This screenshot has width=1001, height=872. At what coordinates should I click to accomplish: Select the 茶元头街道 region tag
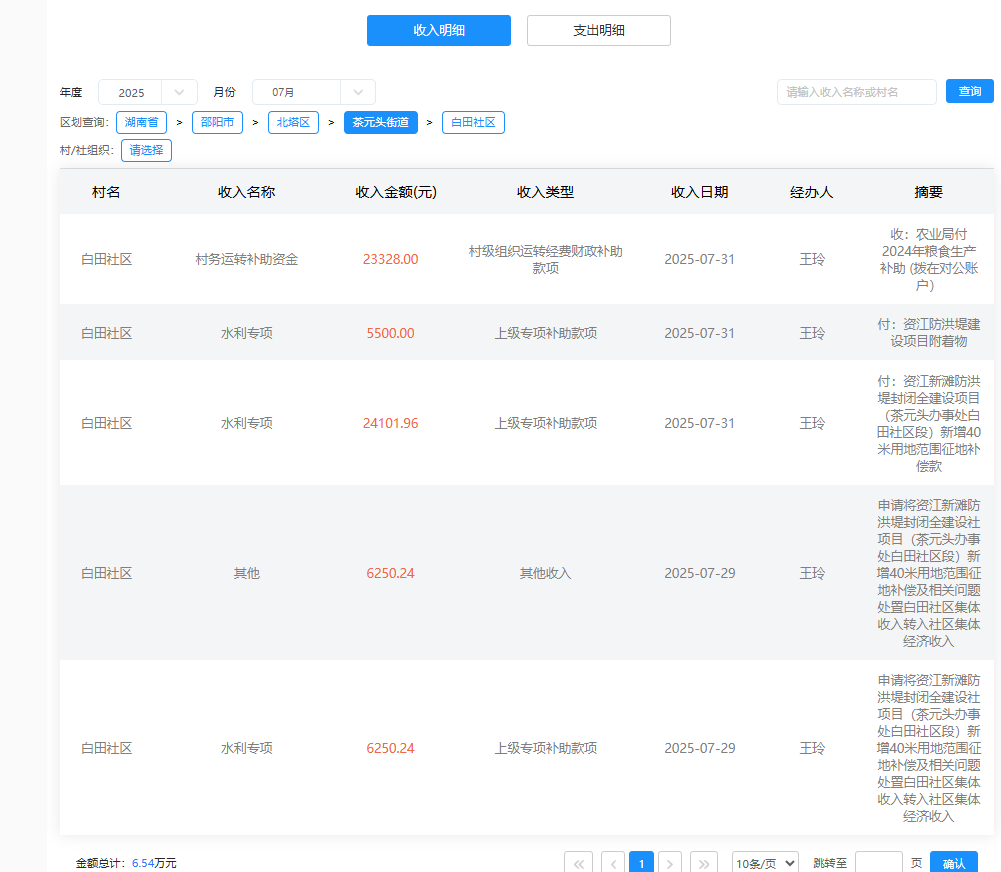(380, 122)
